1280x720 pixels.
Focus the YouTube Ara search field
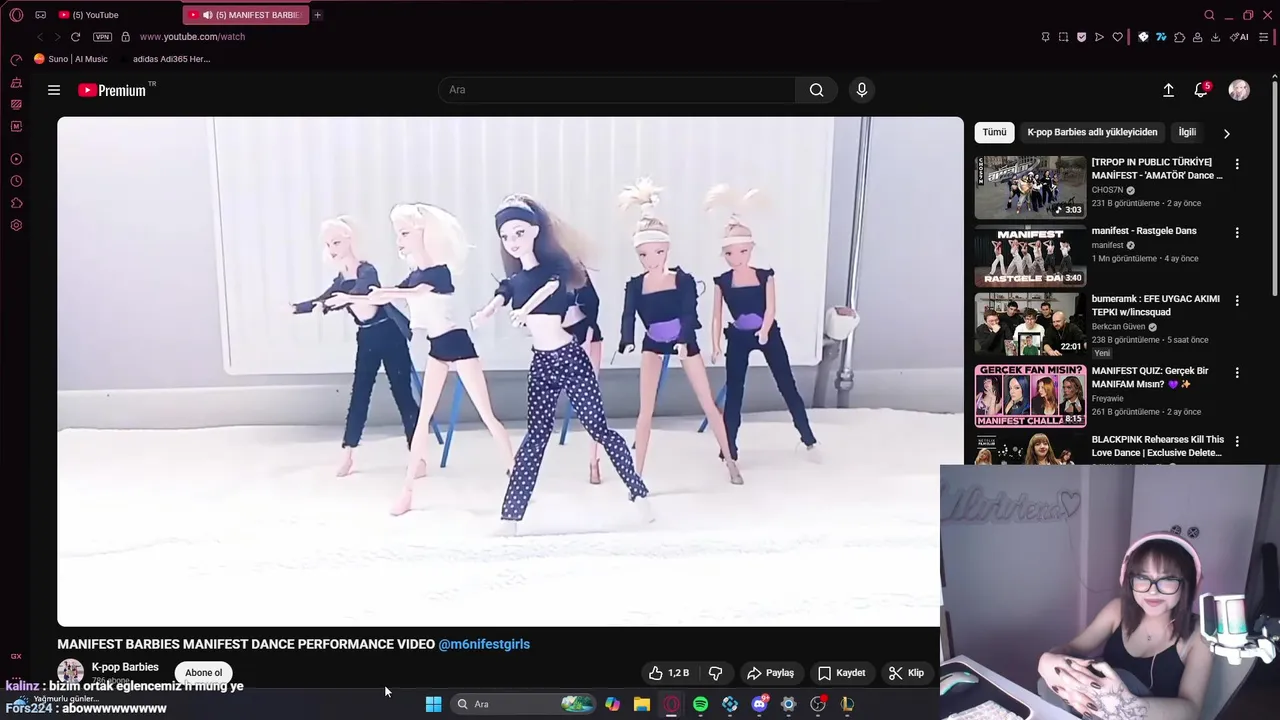click(x=617, y=90)
